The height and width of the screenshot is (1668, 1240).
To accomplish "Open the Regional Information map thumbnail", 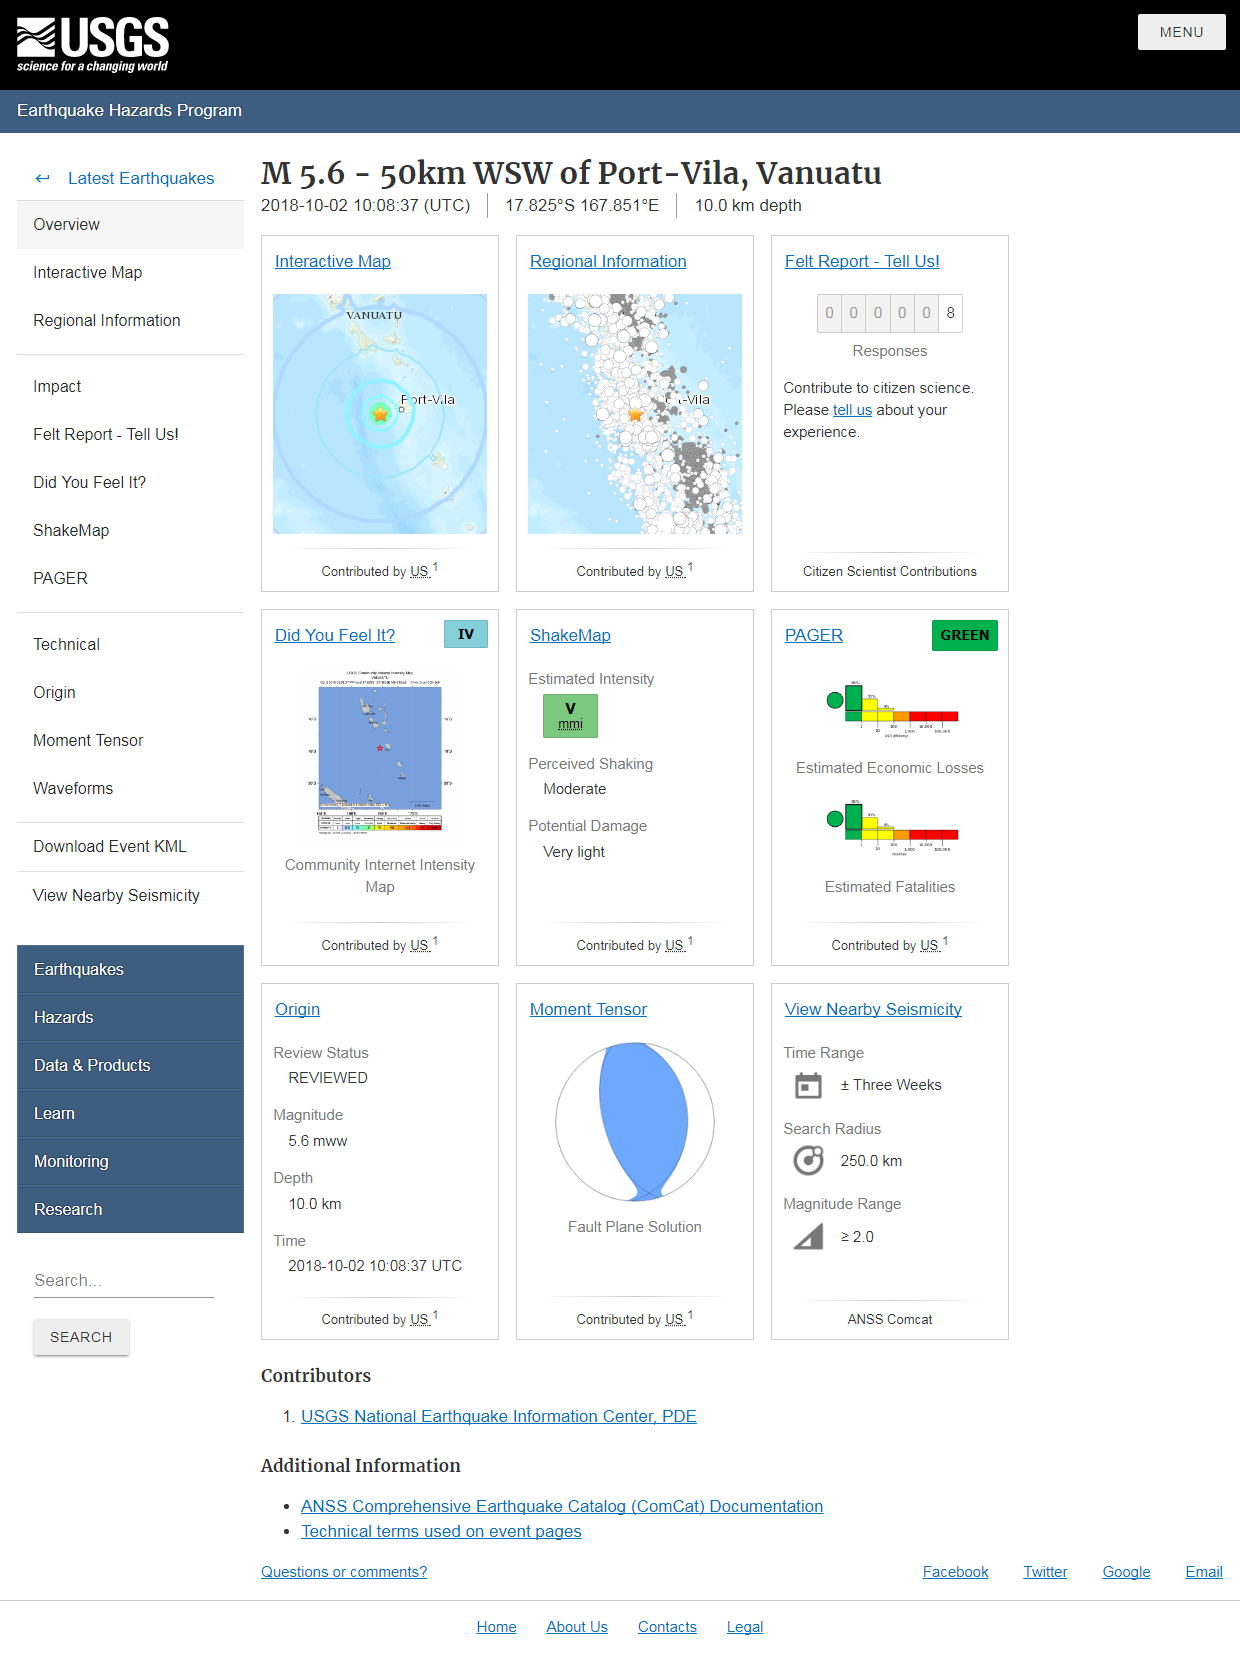I will coord(635,414).
